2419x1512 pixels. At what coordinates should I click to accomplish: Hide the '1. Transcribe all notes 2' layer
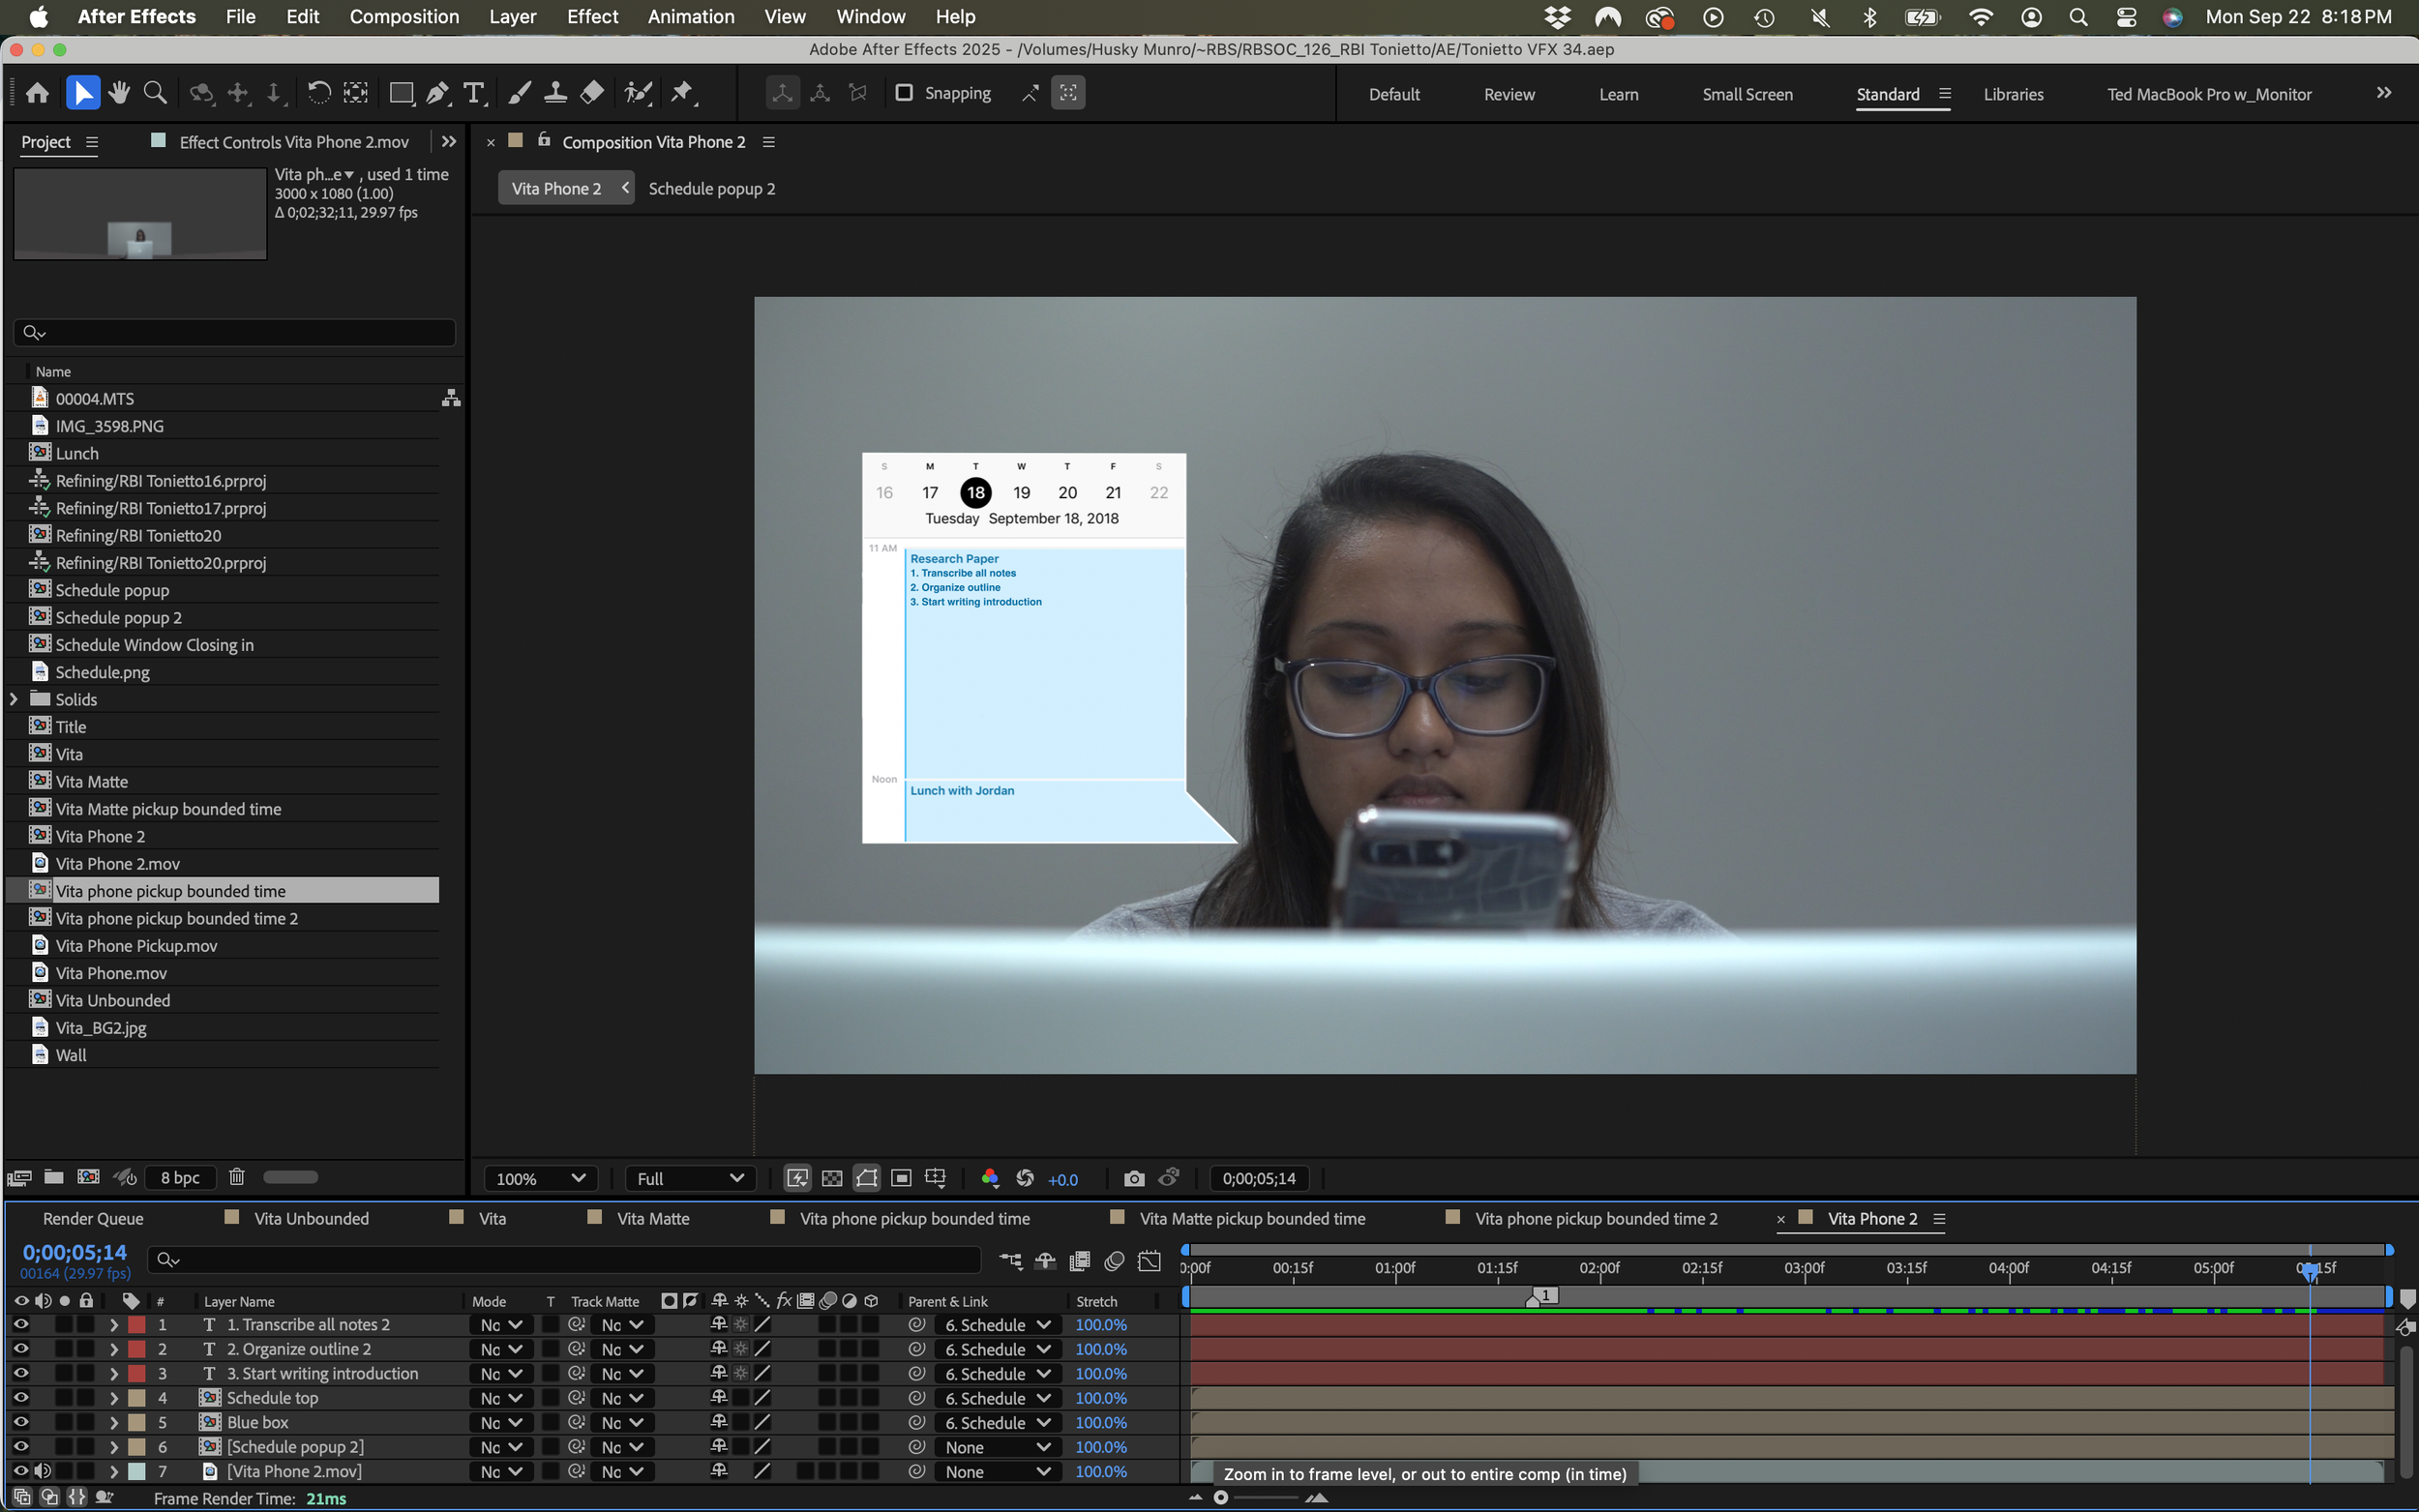(x=20, y=1324)
